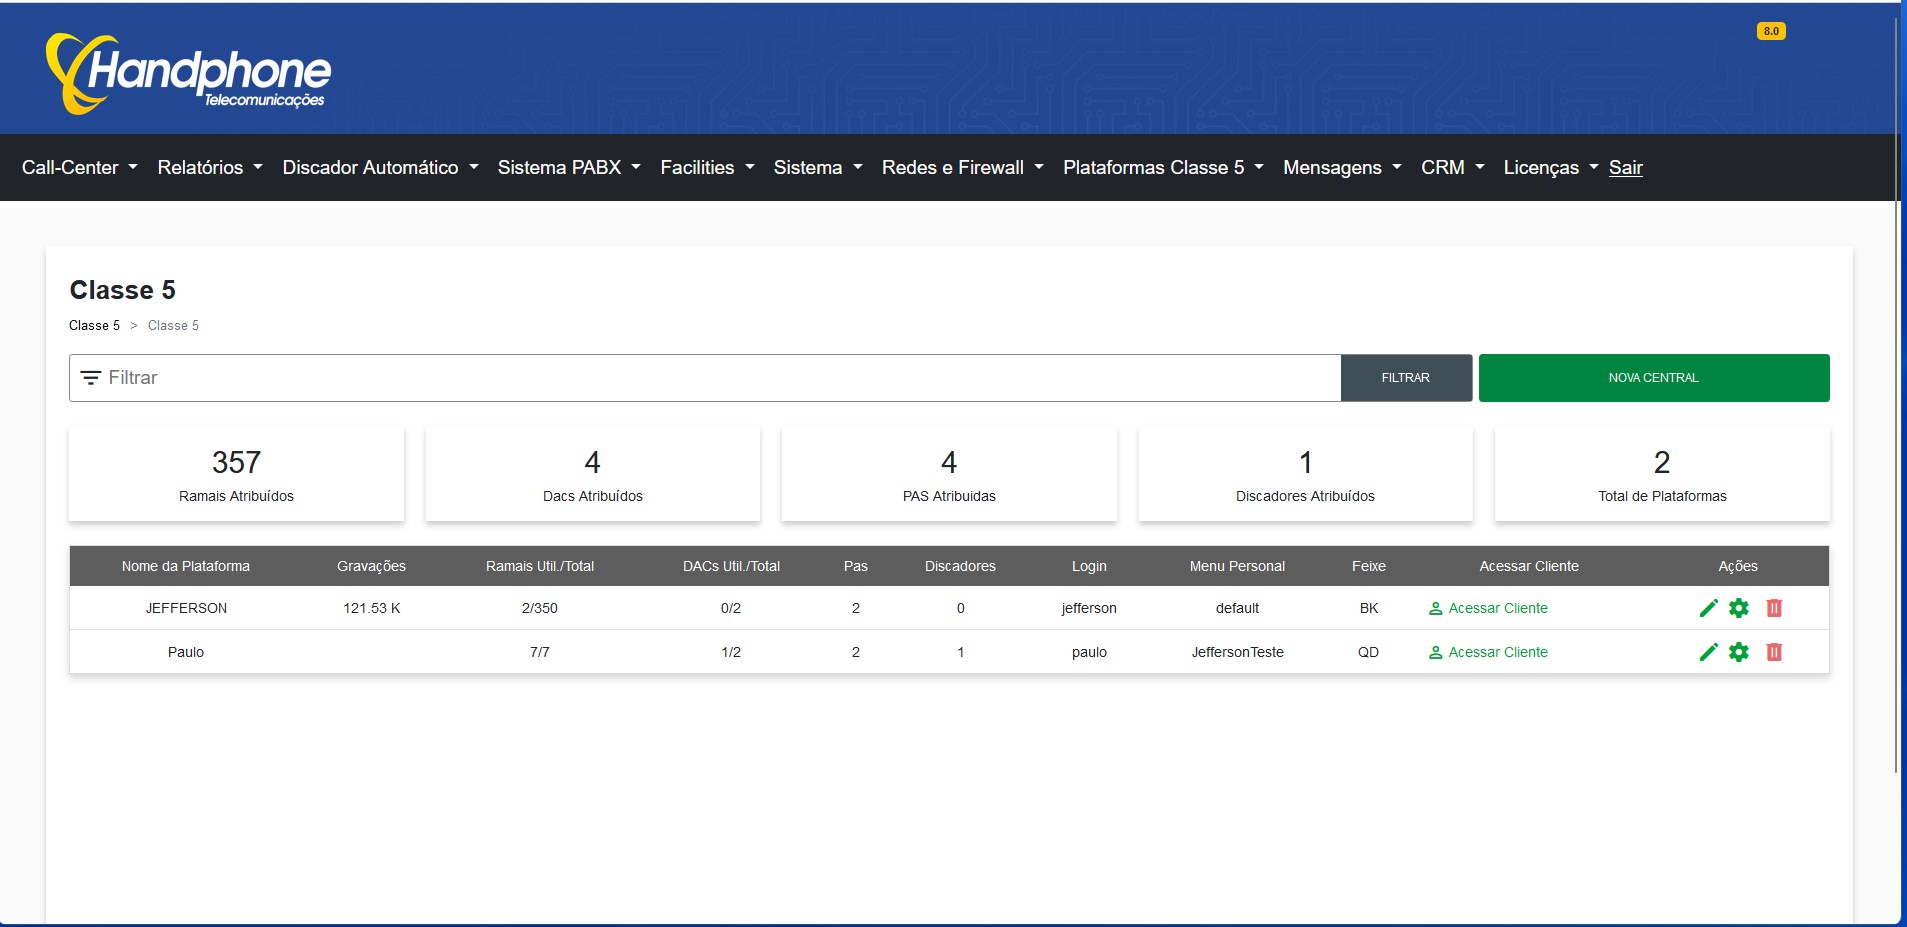1907x927 pixels.
Task: Open settings gear for JEFFERSON platform
Action: 1739,608
